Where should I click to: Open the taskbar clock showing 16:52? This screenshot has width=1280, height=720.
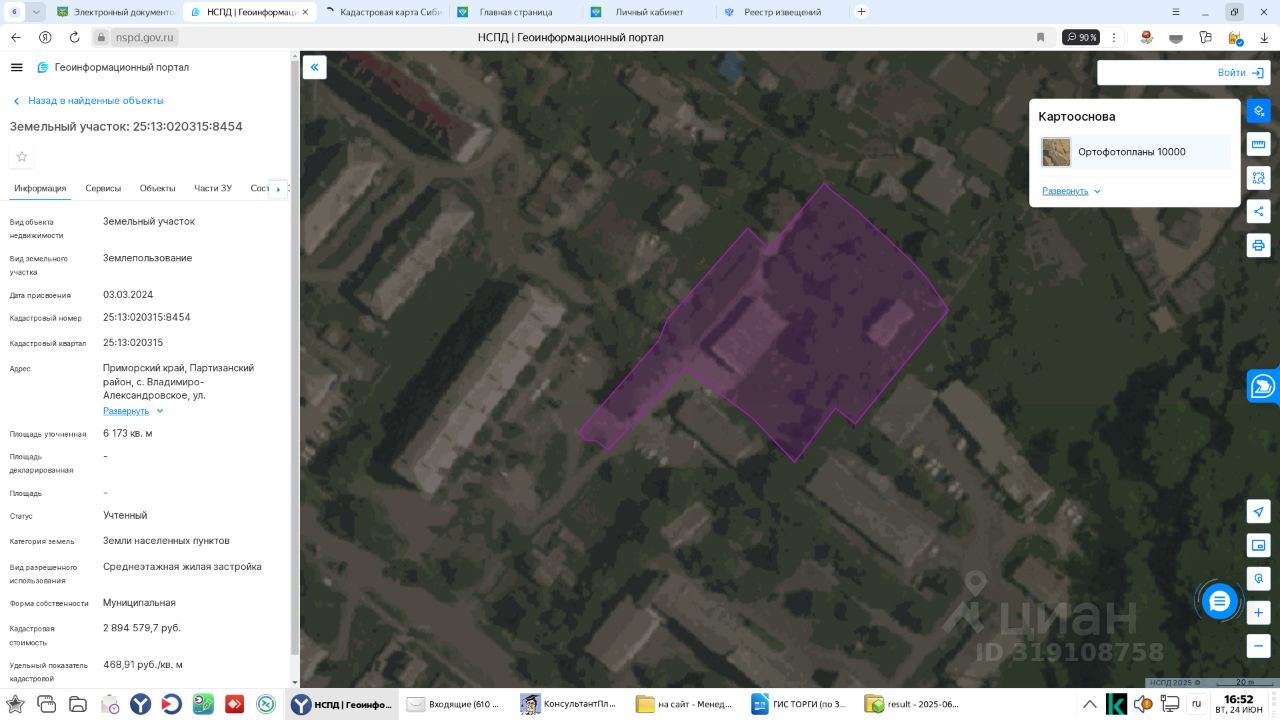click(x=1238, y=704)
